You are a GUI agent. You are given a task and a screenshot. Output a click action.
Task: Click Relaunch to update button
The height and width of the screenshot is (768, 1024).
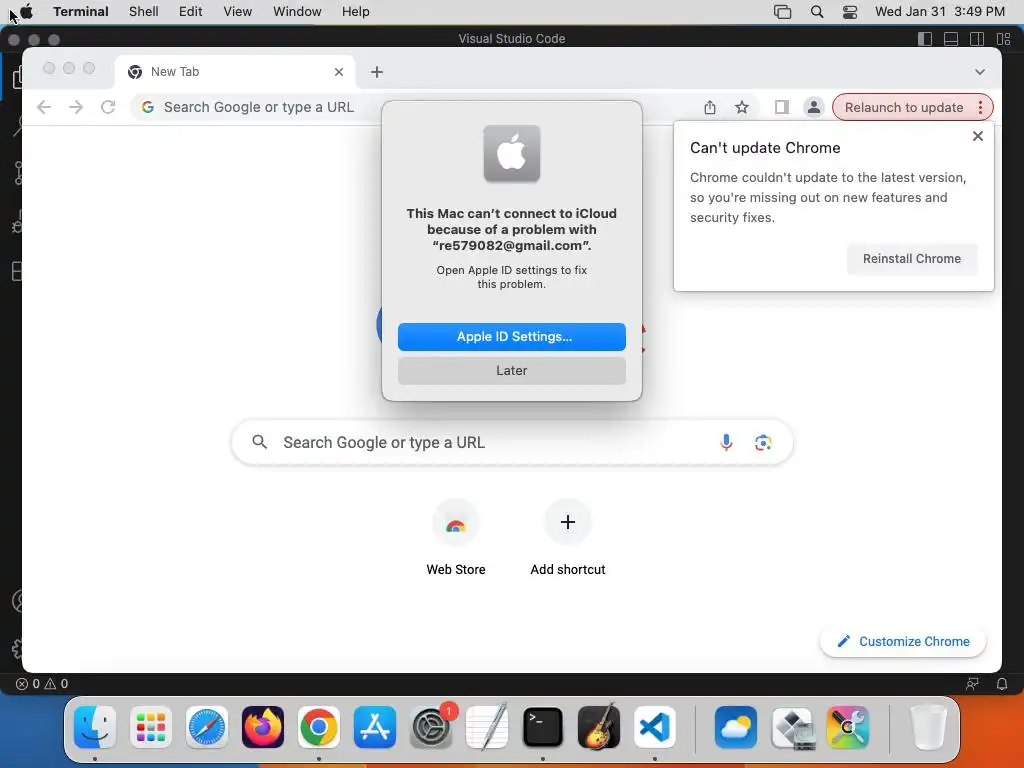[904, 107]
